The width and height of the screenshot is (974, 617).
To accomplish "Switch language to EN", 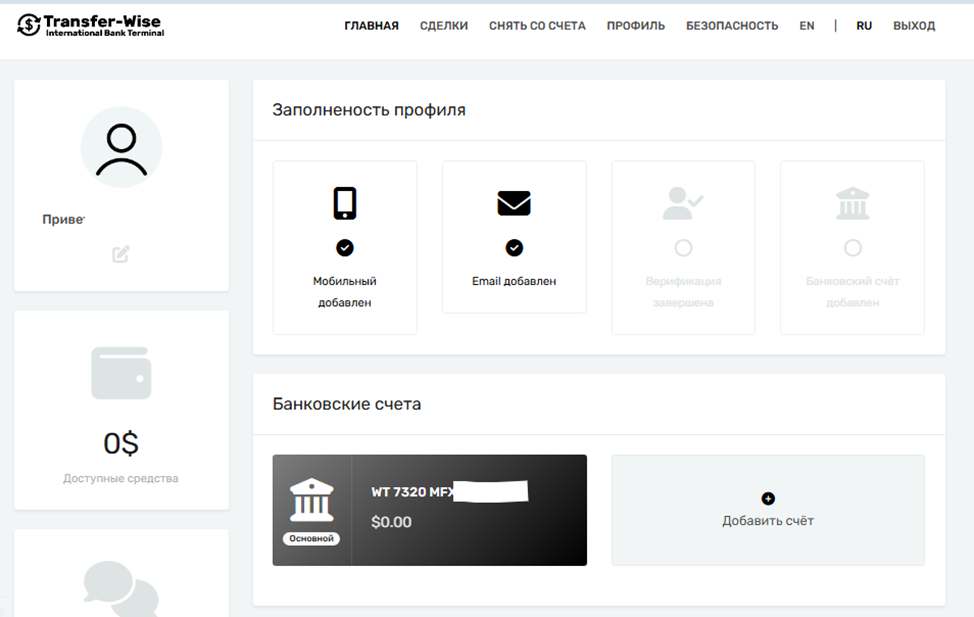I will coord(807,25).
